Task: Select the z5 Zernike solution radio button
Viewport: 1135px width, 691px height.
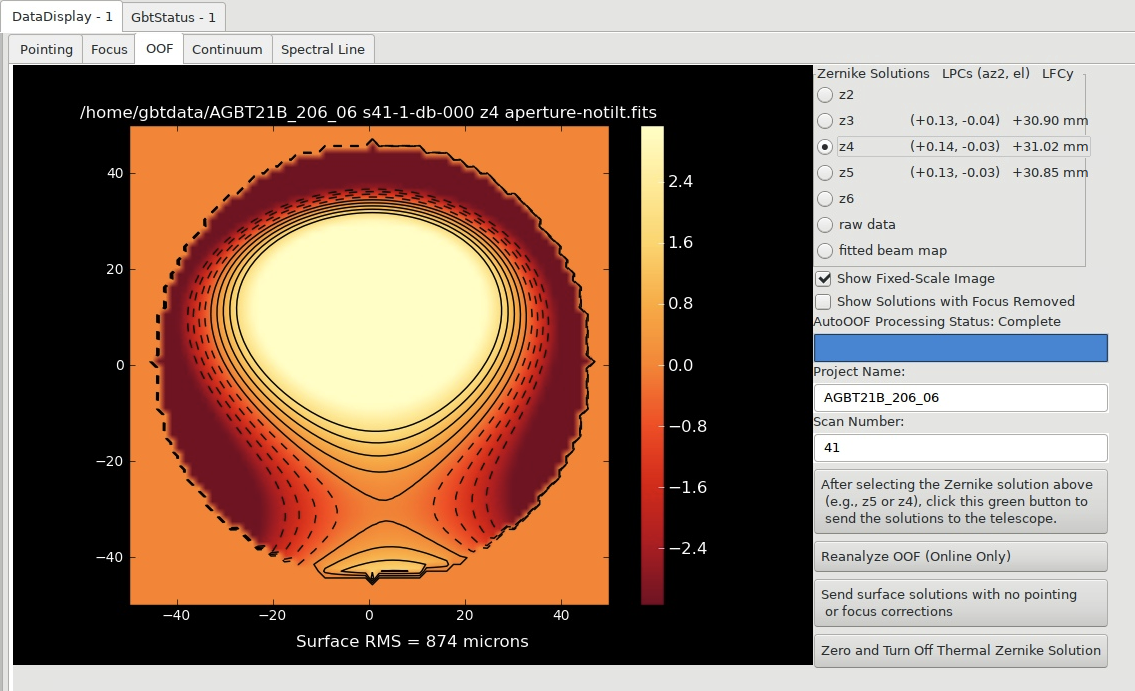Action: tap(825, 173)
